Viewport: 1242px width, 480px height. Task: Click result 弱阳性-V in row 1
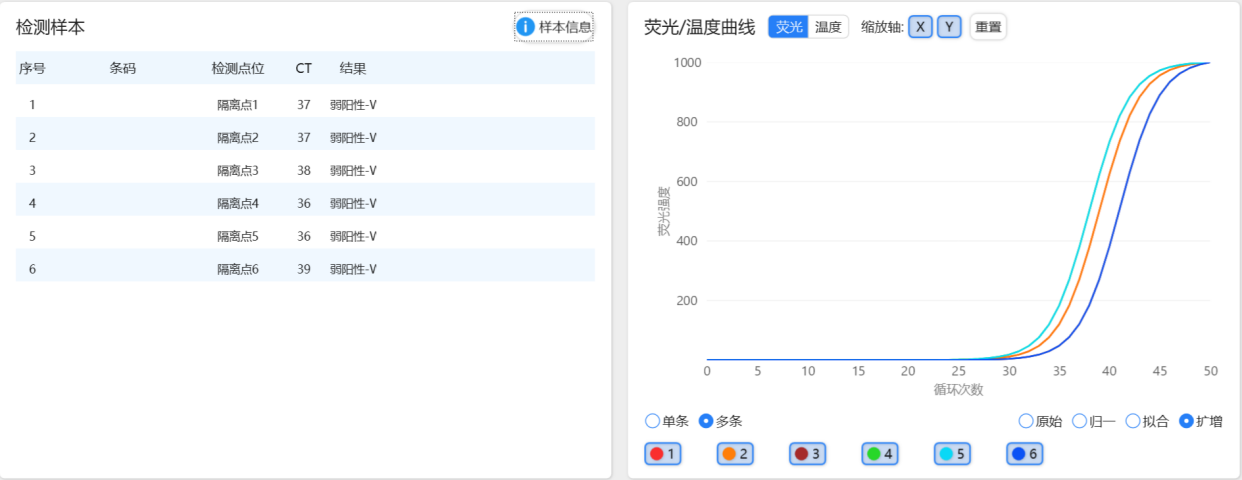[x=353, y=104]
